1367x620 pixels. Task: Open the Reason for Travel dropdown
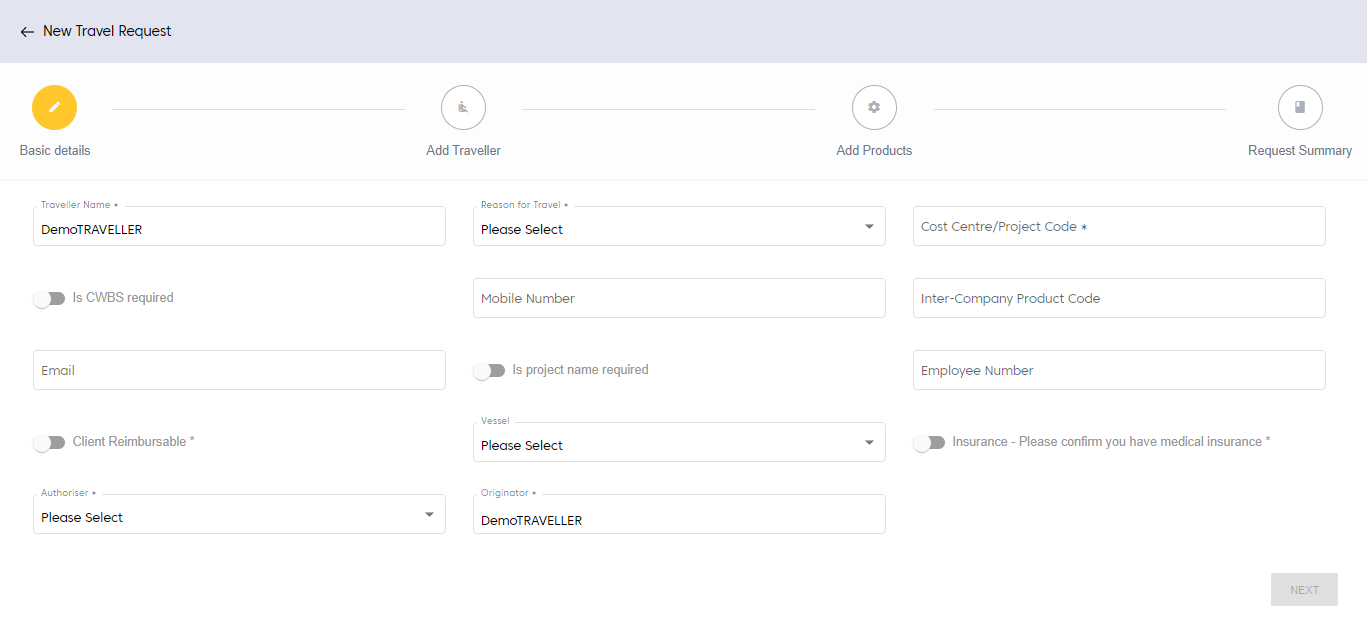[678, 227]
